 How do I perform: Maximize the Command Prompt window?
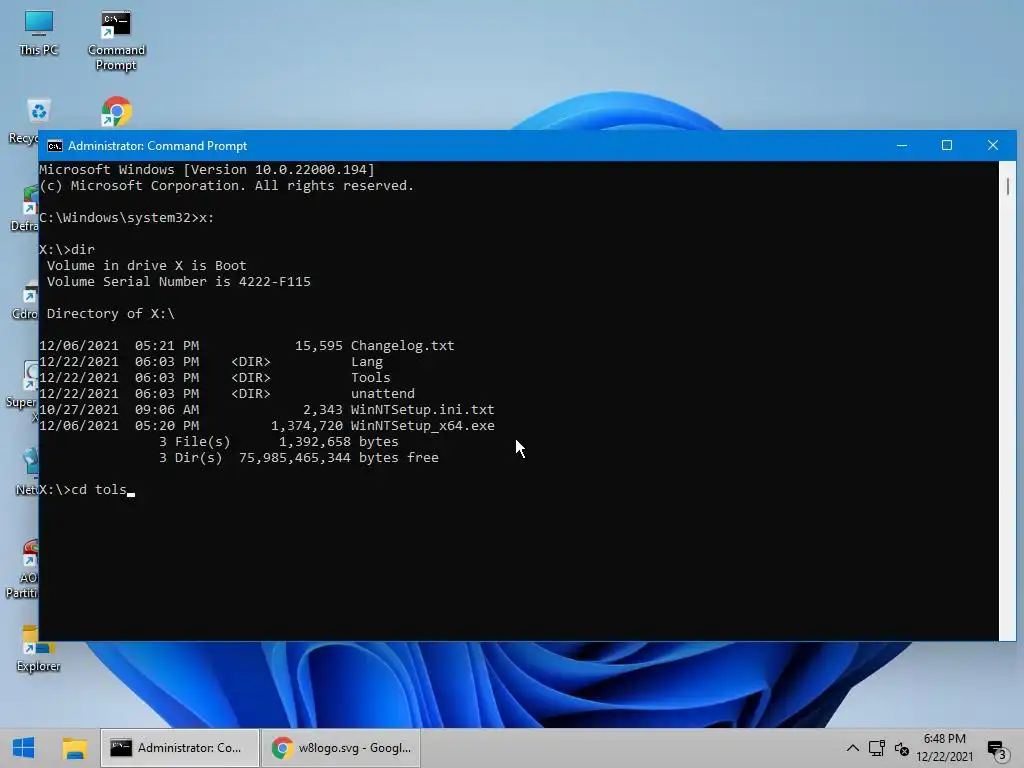point(946,145)
